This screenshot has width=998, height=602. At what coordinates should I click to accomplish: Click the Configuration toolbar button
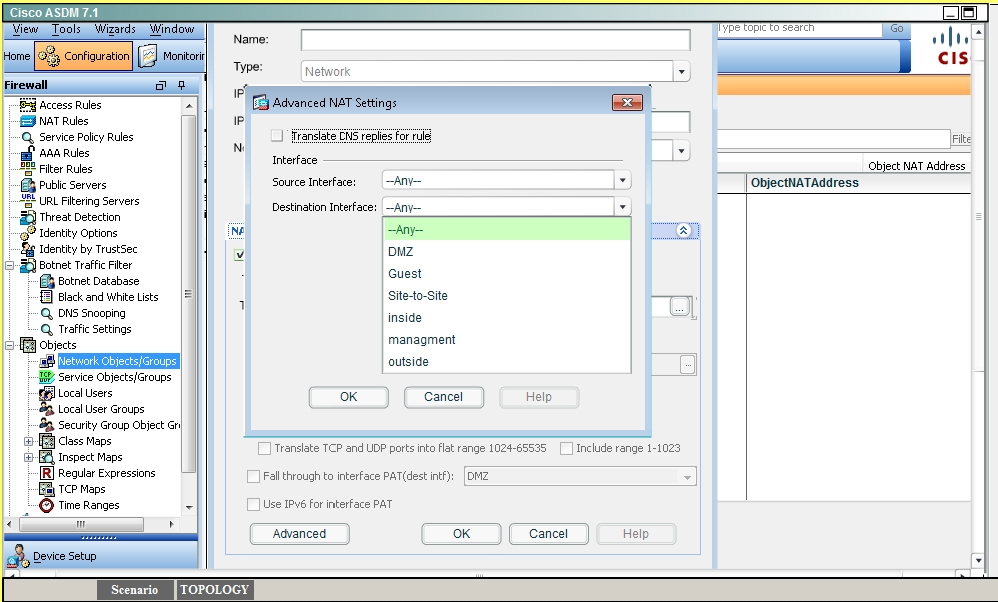pos(84,56)
